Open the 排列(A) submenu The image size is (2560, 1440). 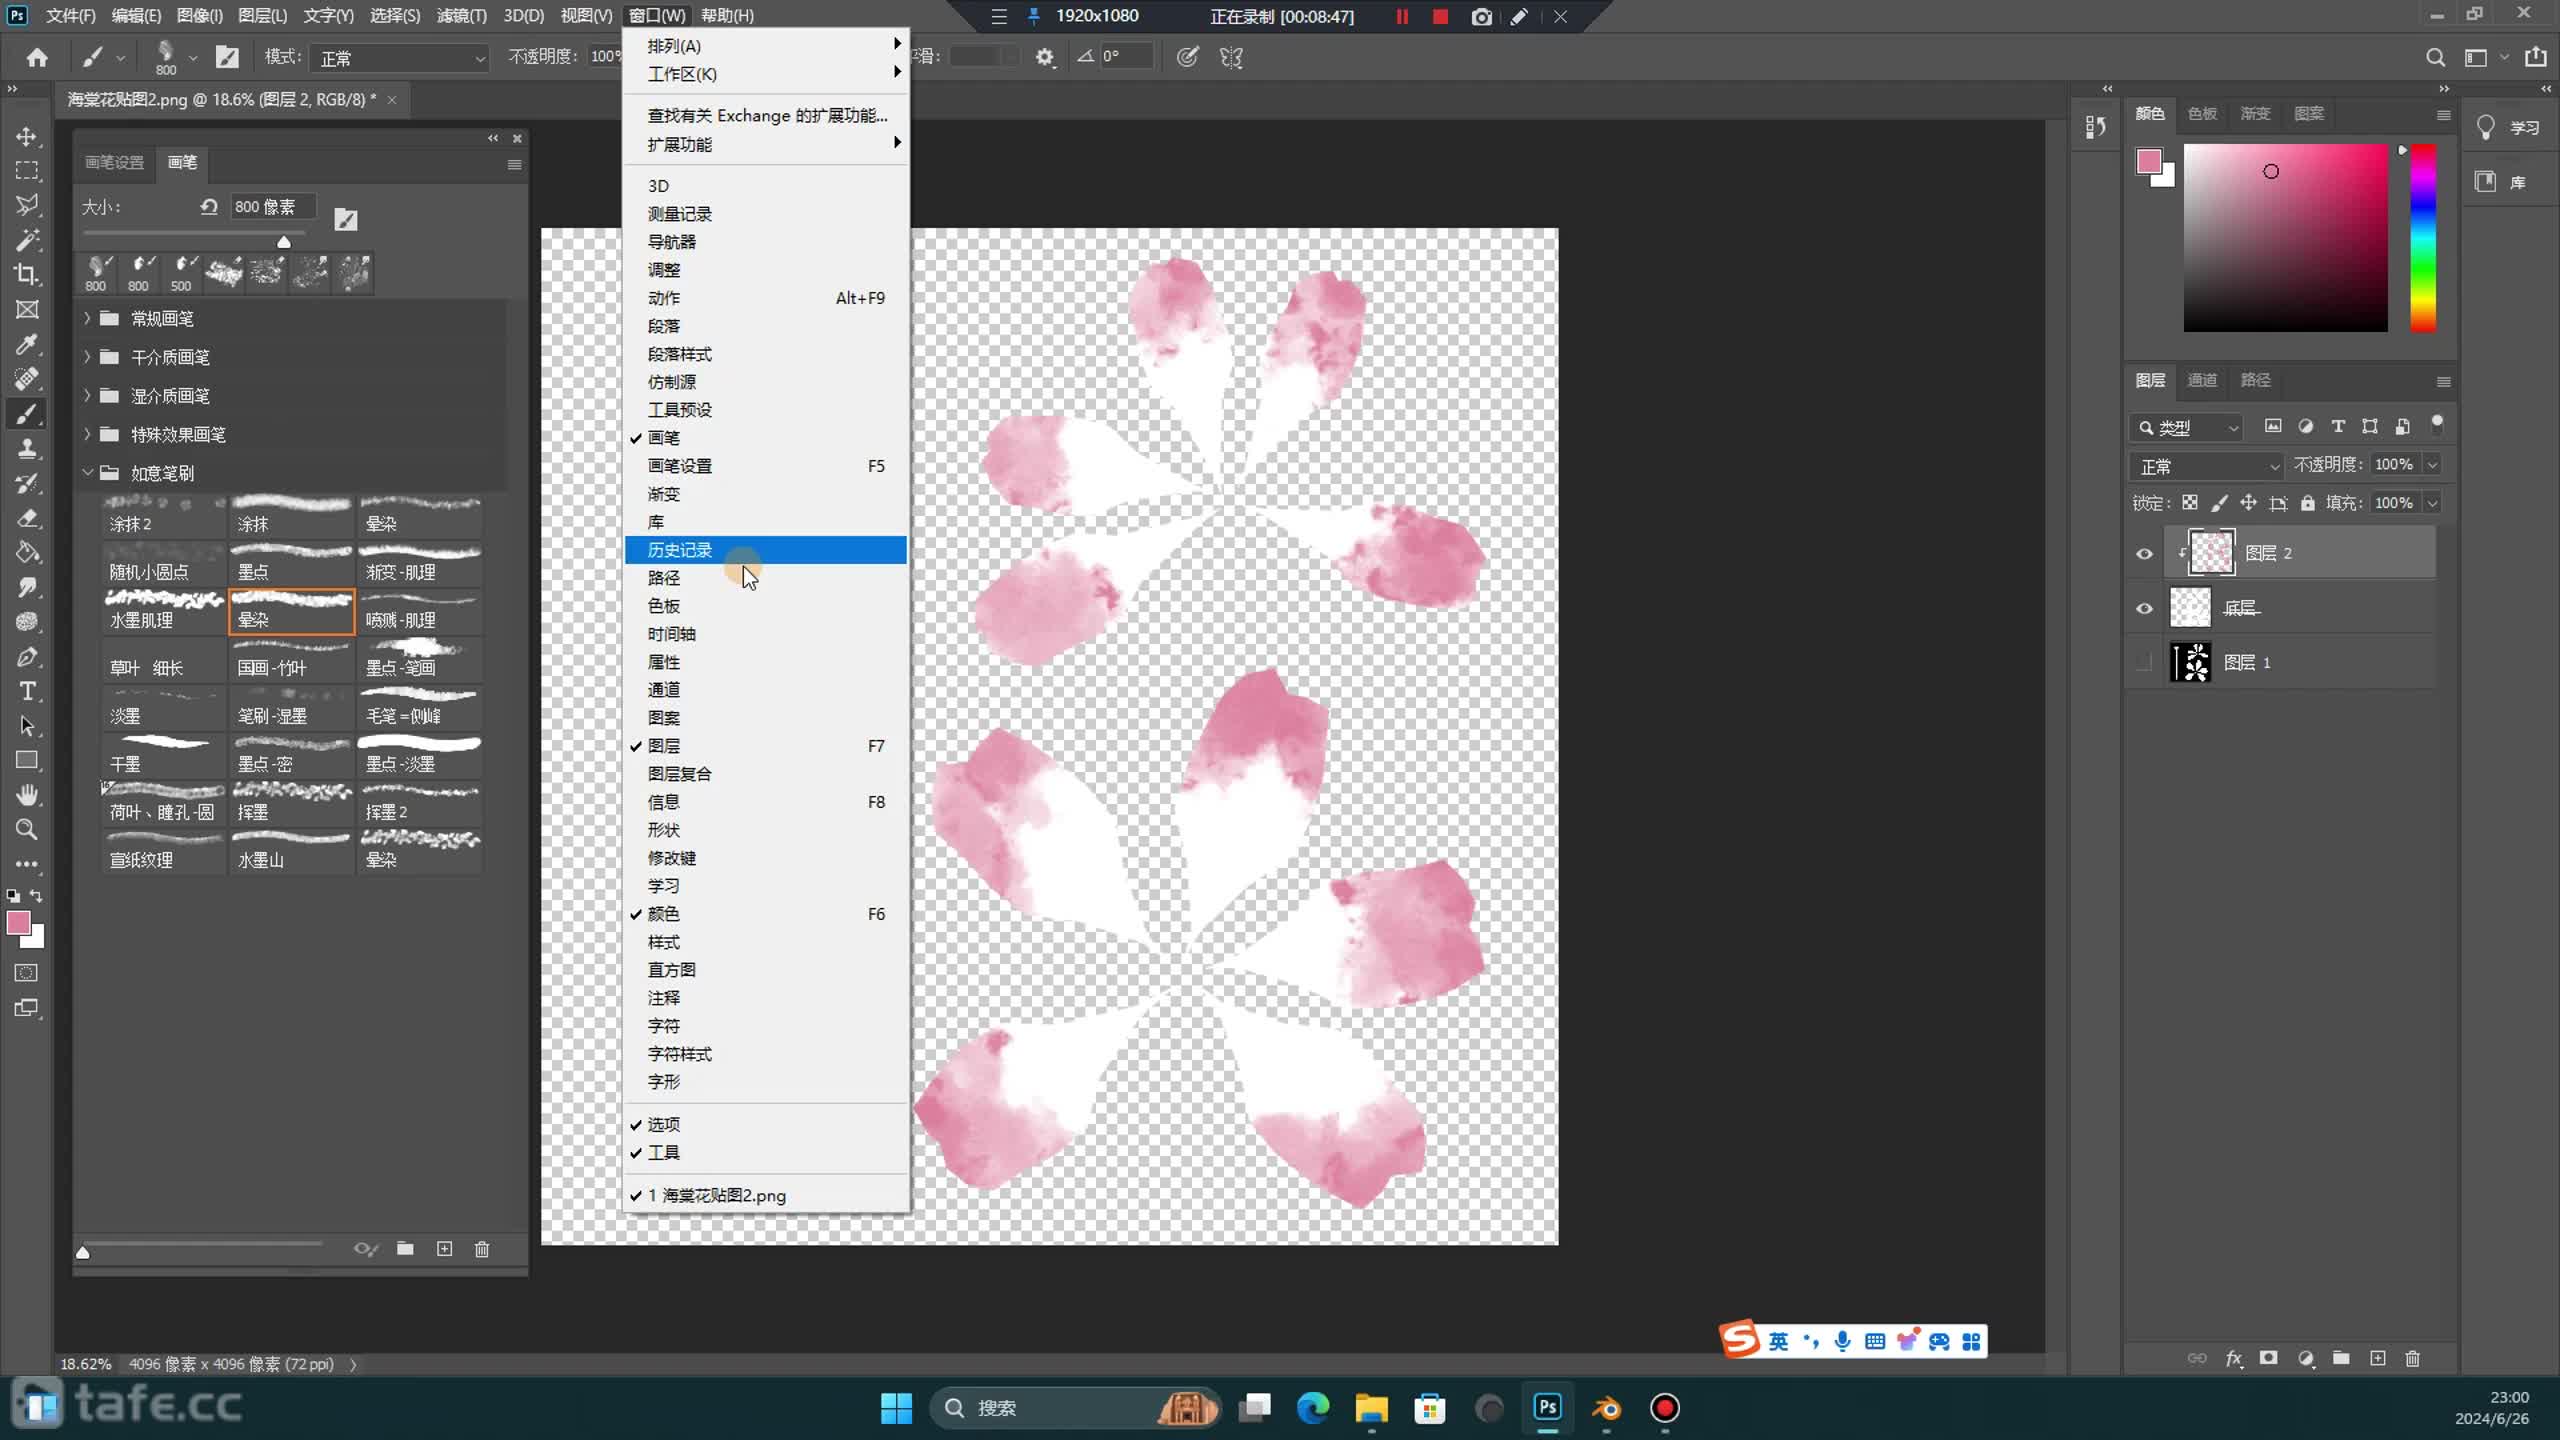tap(766, 45)
